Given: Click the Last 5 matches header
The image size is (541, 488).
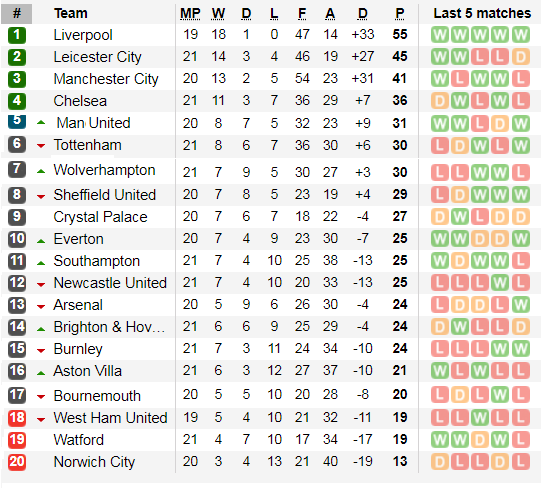Looking at the screenshot, I should [482, 13].
